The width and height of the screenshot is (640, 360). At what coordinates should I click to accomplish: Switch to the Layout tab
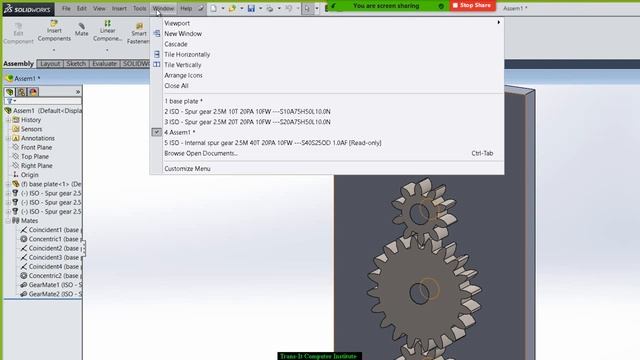pyautogui.click(x=50, y=64)
